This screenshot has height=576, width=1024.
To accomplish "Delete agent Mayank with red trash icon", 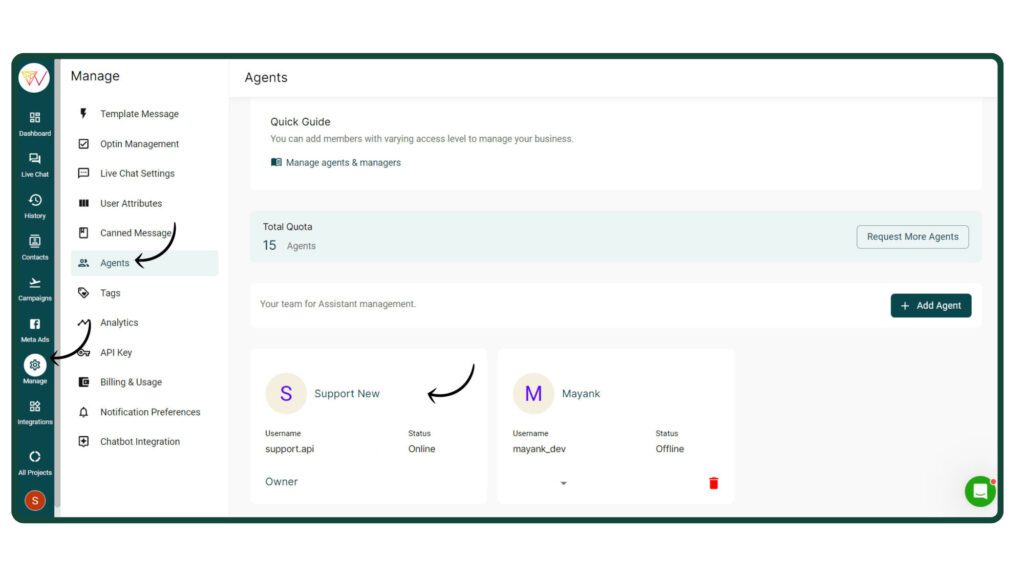I will [713, 483].
